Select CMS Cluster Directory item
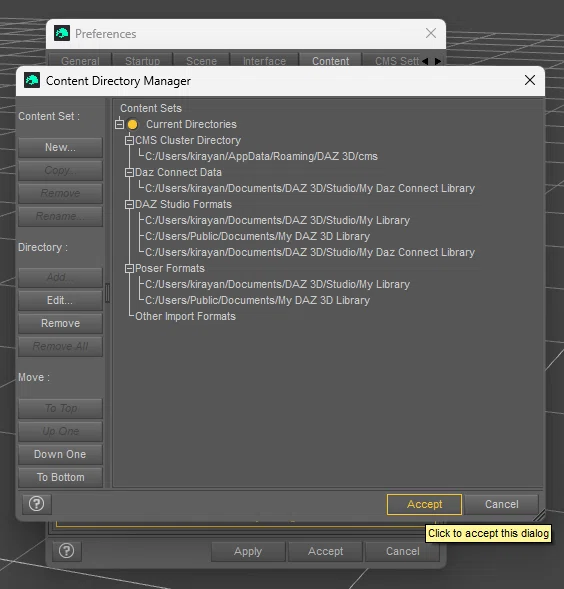 click(x=188, y=140)
